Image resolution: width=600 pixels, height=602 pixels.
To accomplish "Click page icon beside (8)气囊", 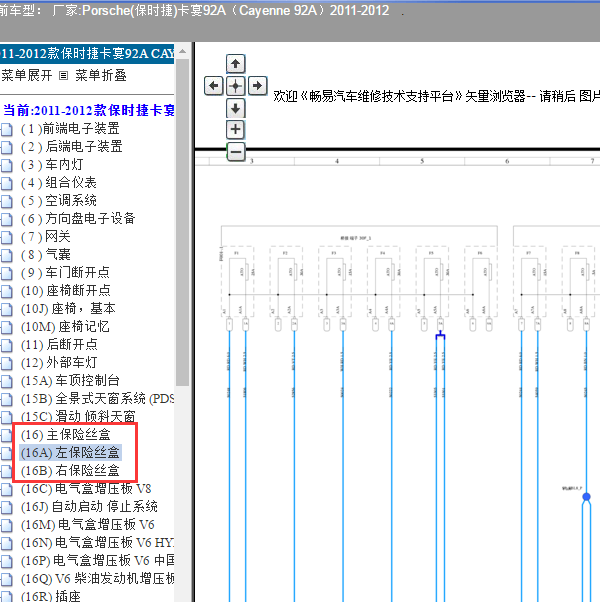I will coord(7,255).
